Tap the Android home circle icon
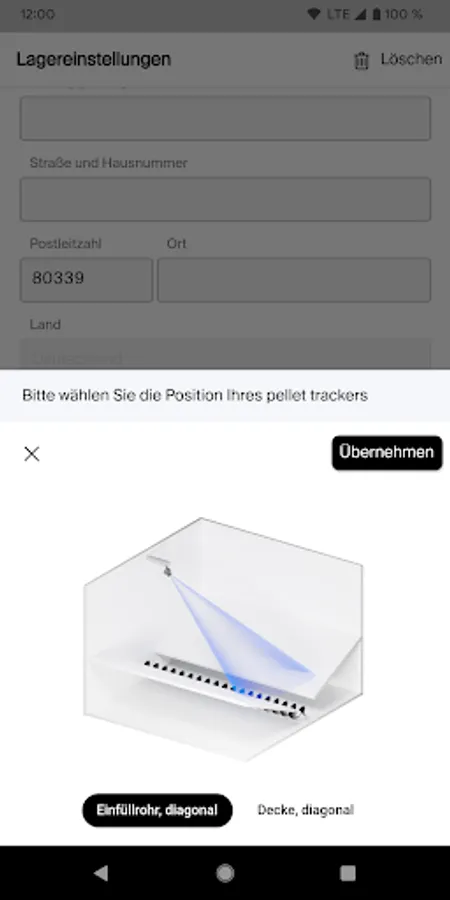 point(225,873)
